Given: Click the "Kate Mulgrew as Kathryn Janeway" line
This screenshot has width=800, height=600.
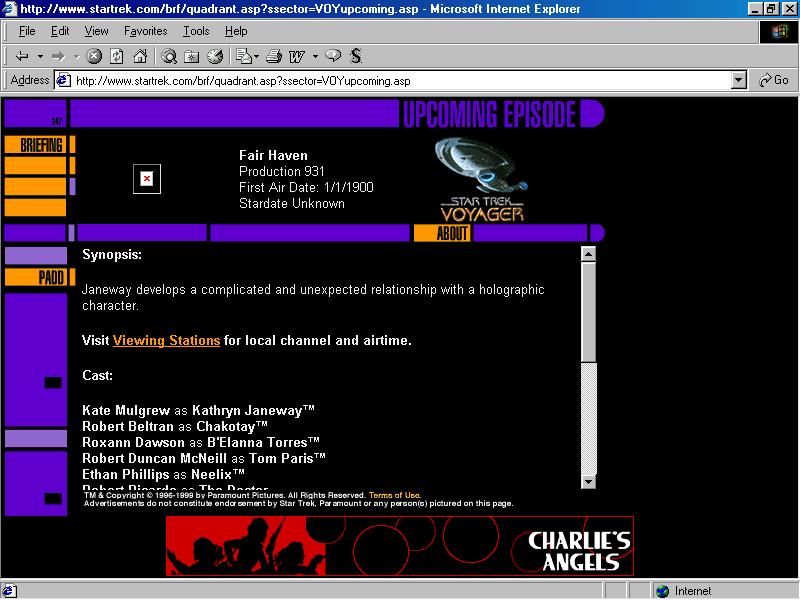Looking at the screenshot, I should point(198,411).
